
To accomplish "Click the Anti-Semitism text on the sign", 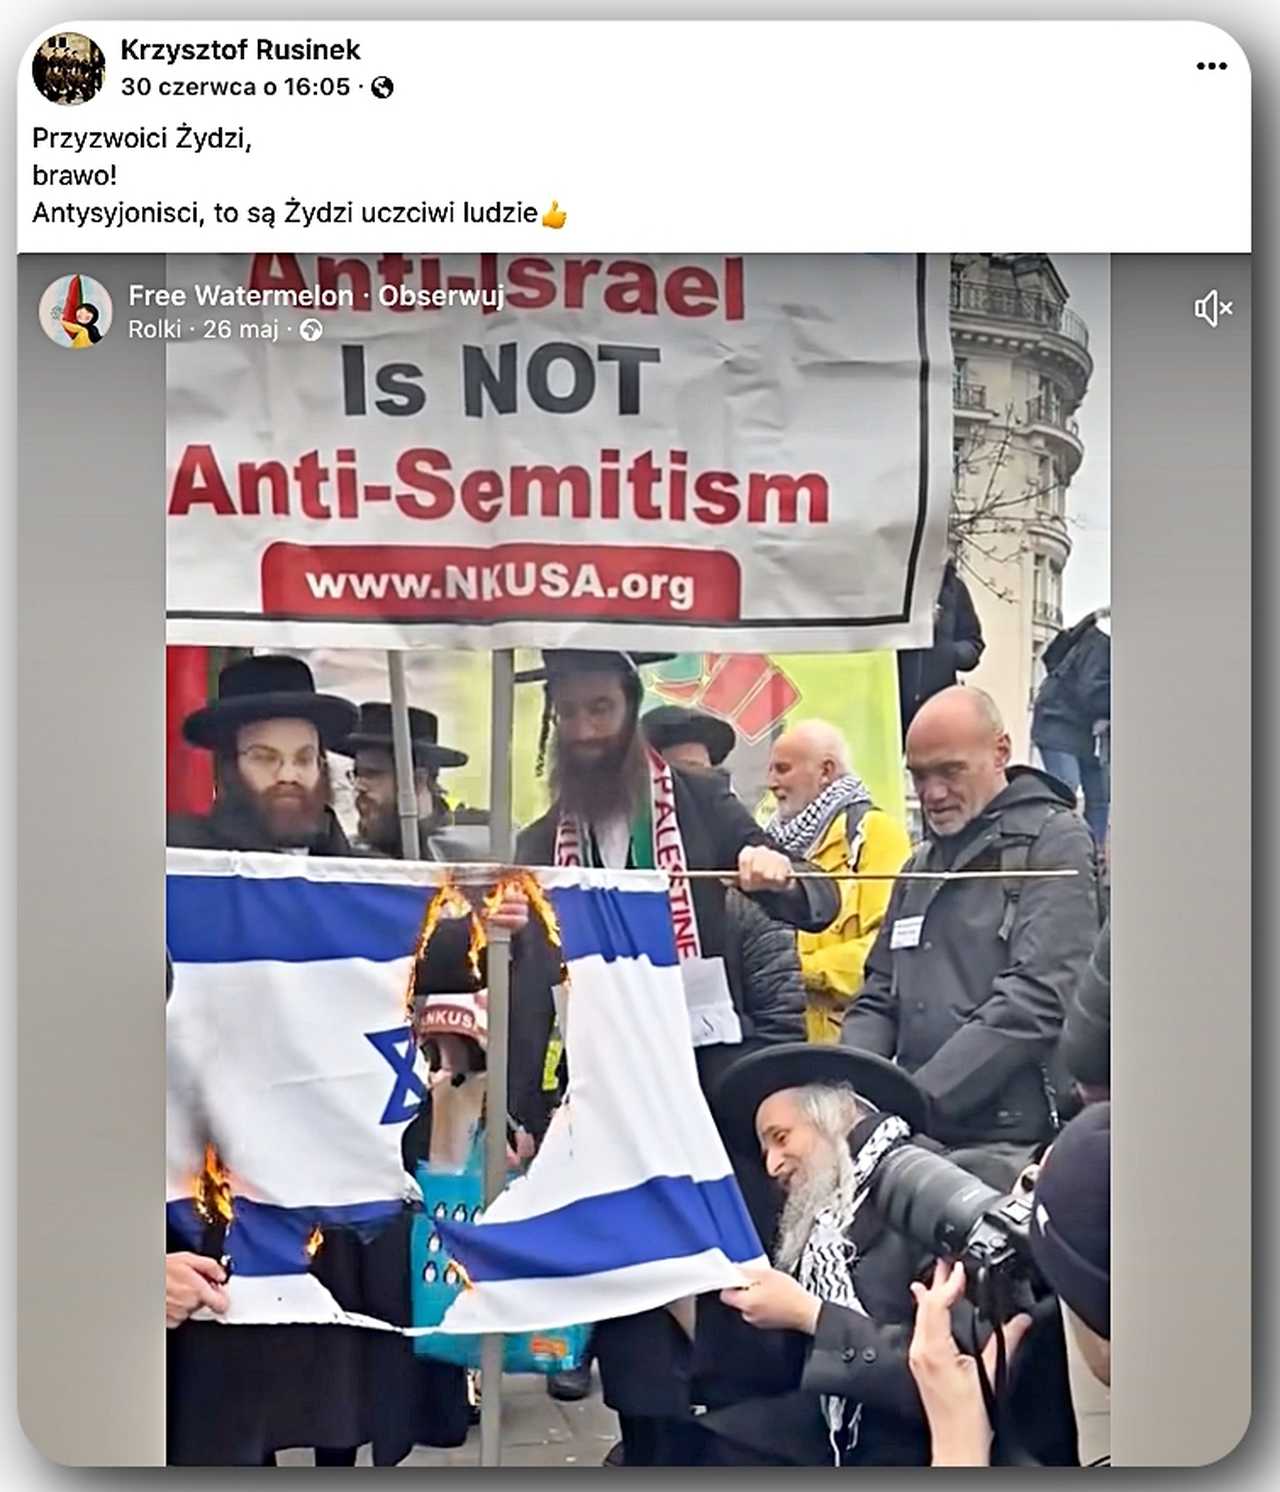I will (499, 487).
